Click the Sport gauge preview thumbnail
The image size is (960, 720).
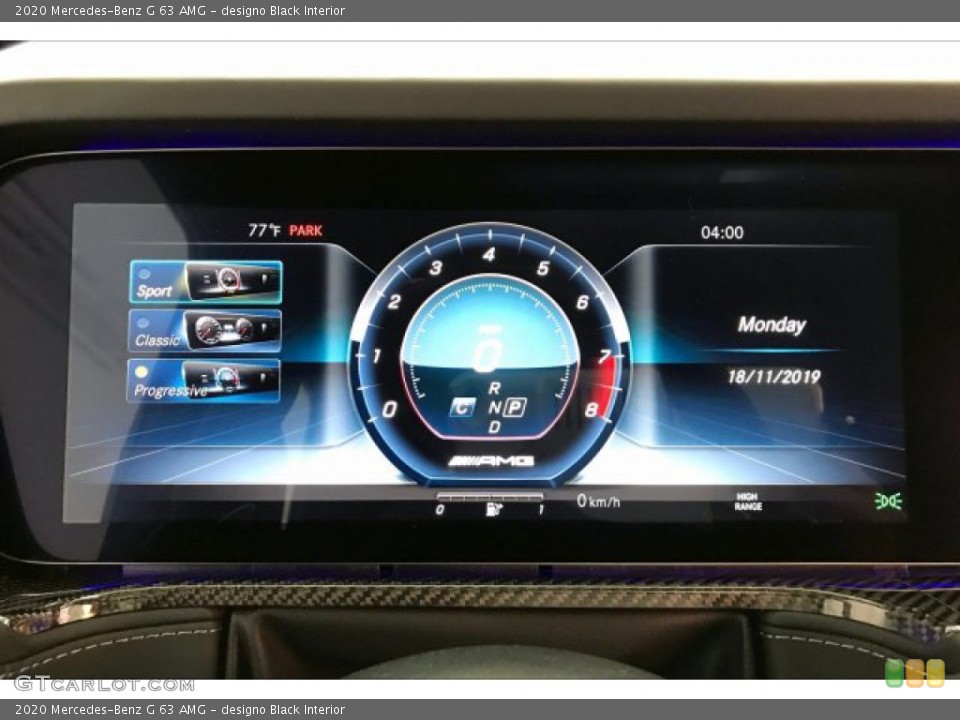pos(233,281)
